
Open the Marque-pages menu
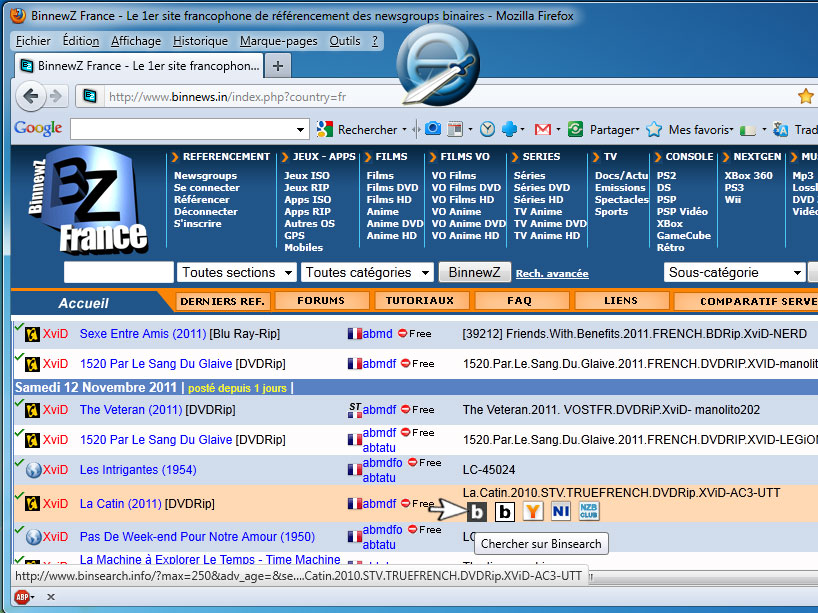279,41
